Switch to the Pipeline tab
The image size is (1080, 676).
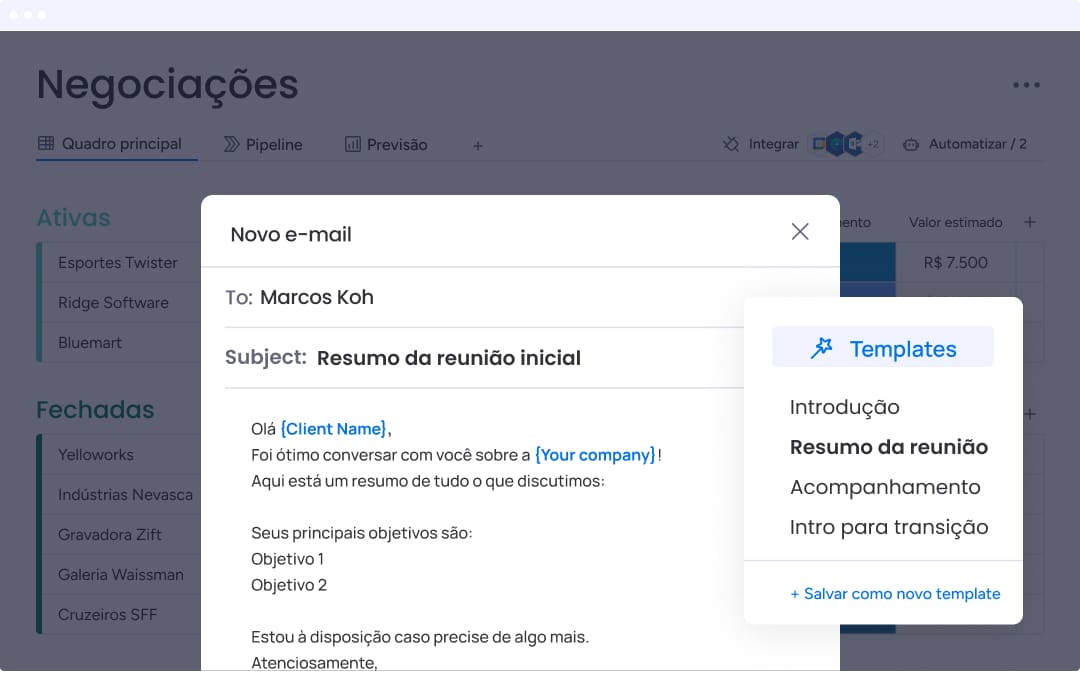tap(272, 144)
